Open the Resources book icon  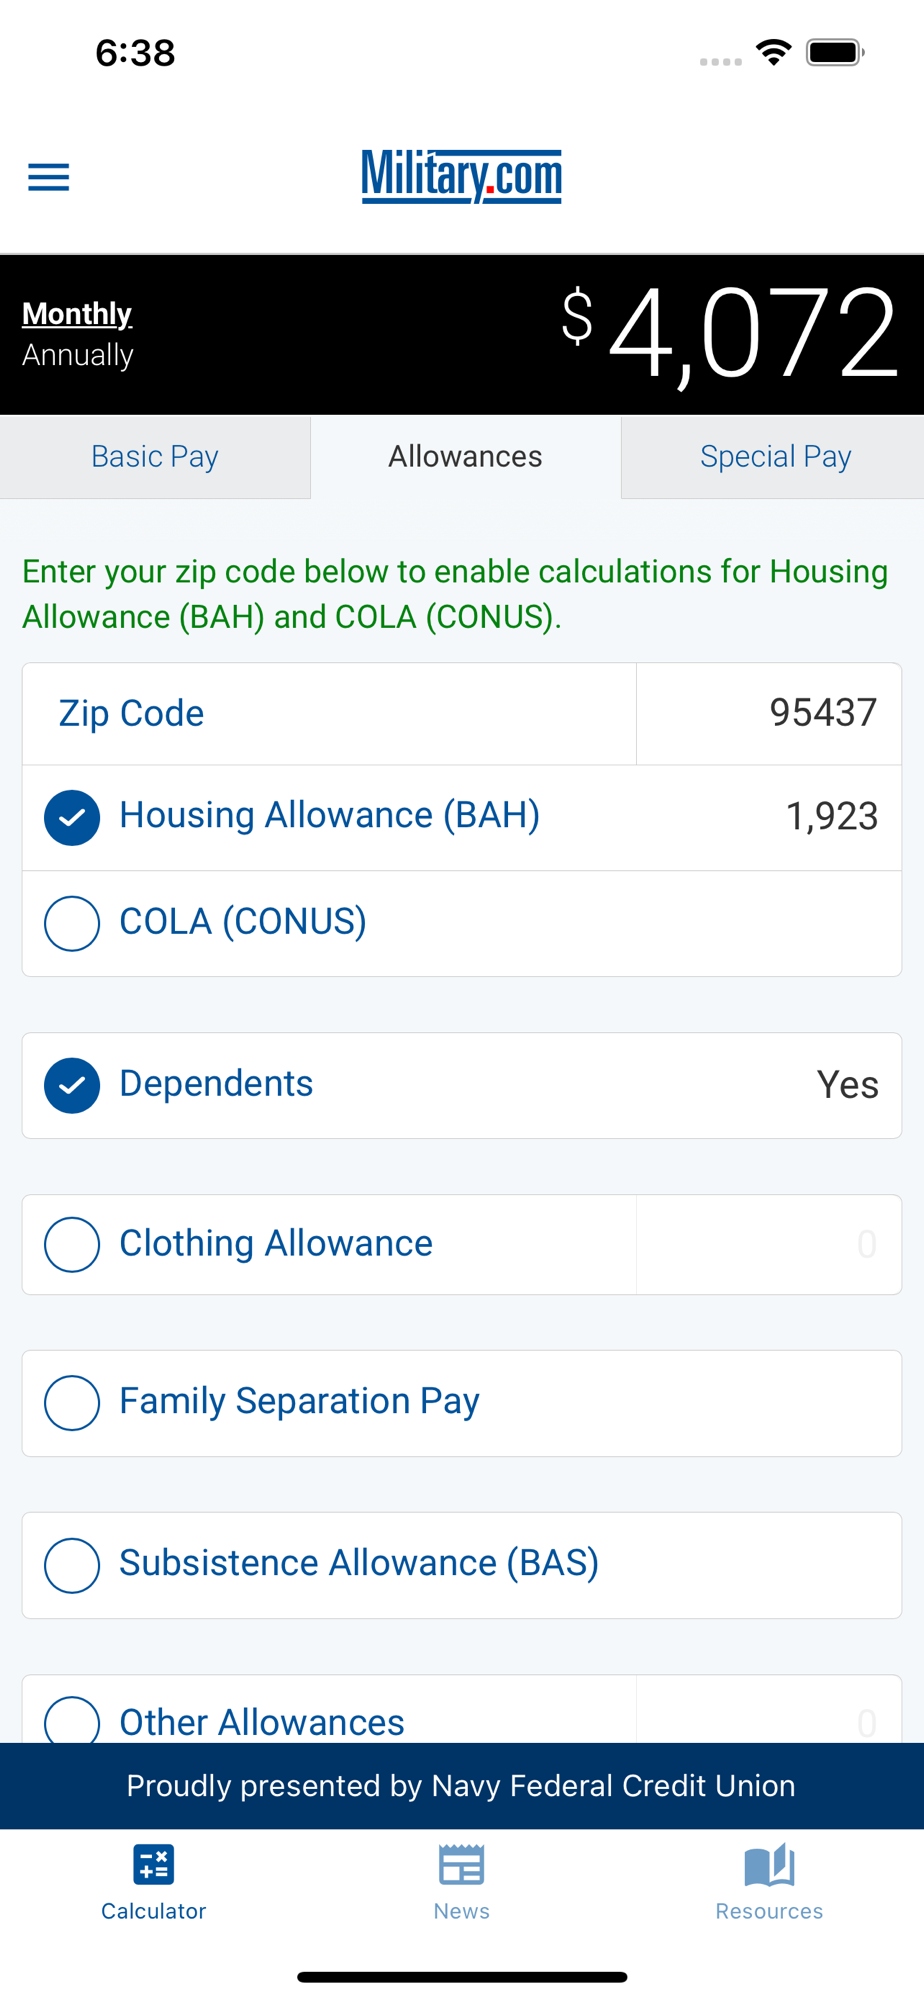coord(769,1866)
